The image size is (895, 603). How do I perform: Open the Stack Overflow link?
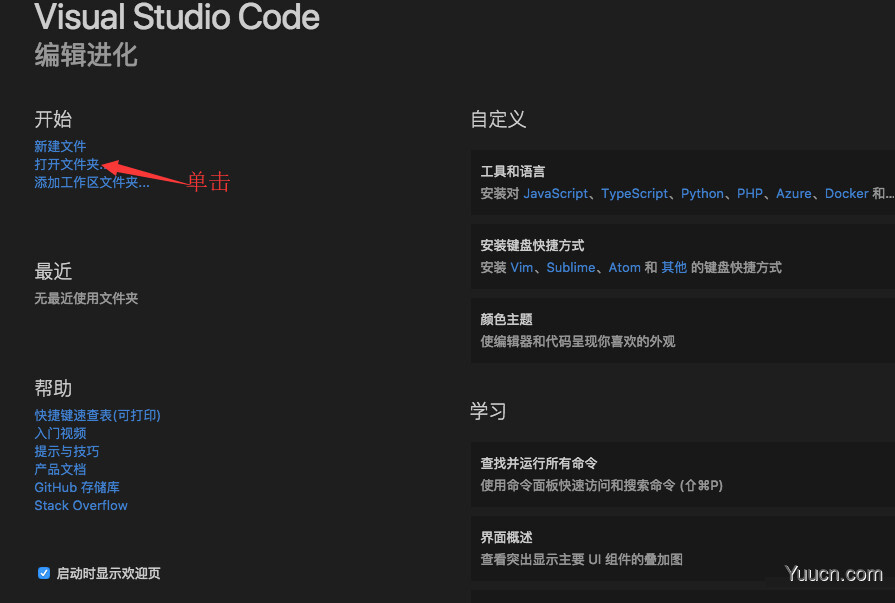coord(81,505)
